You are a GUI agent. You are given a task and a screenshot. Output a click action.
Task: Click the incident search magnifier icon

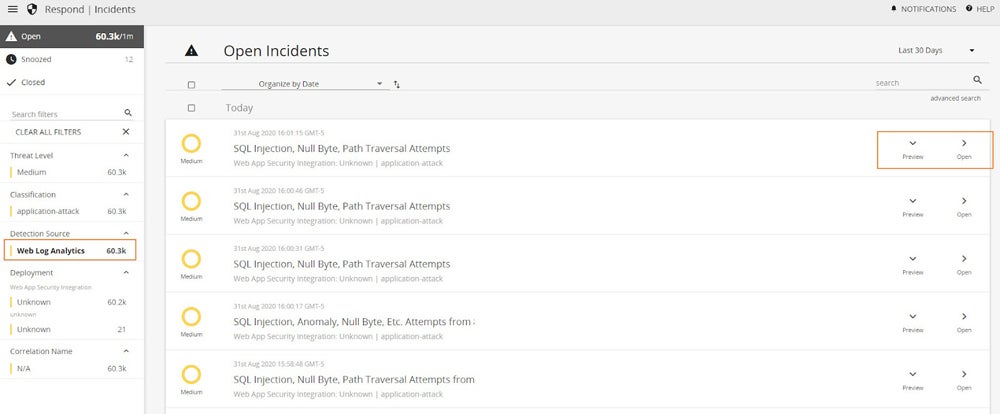point(977,80)
